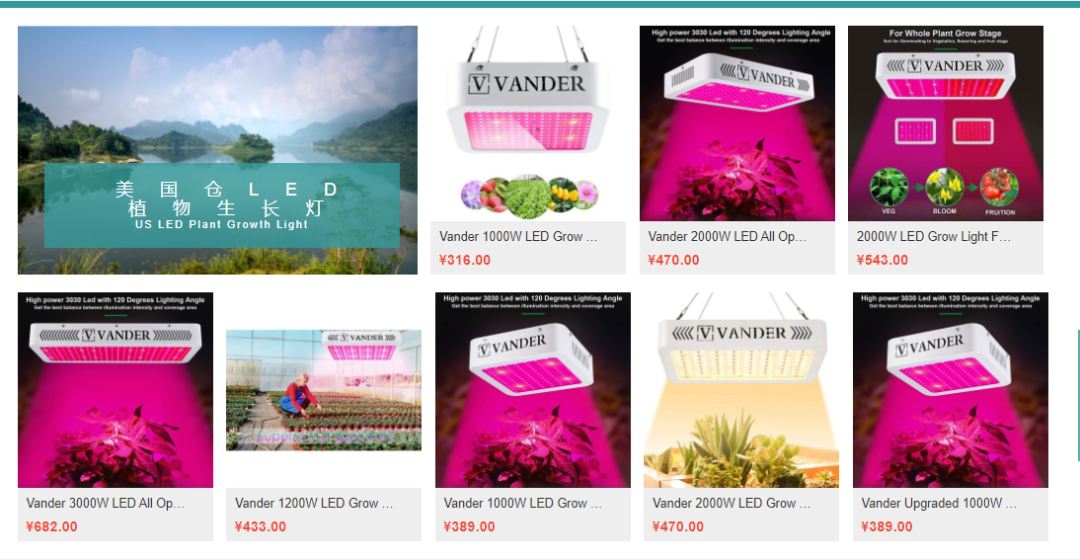The width and height of the screenshot is (1080, 560).
Task: Open the Vander 2000W LED All Op... image
Action: point(737,123)
